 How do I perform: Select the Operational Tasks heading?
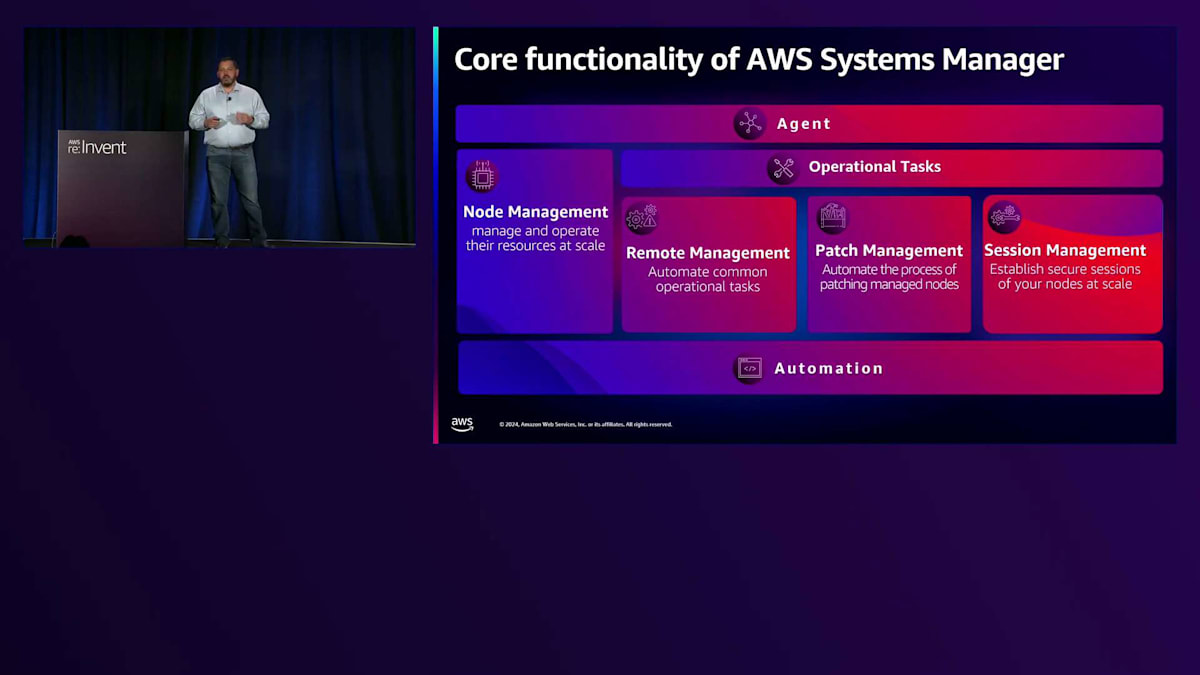pyautogui.click(x=875, y=167)
